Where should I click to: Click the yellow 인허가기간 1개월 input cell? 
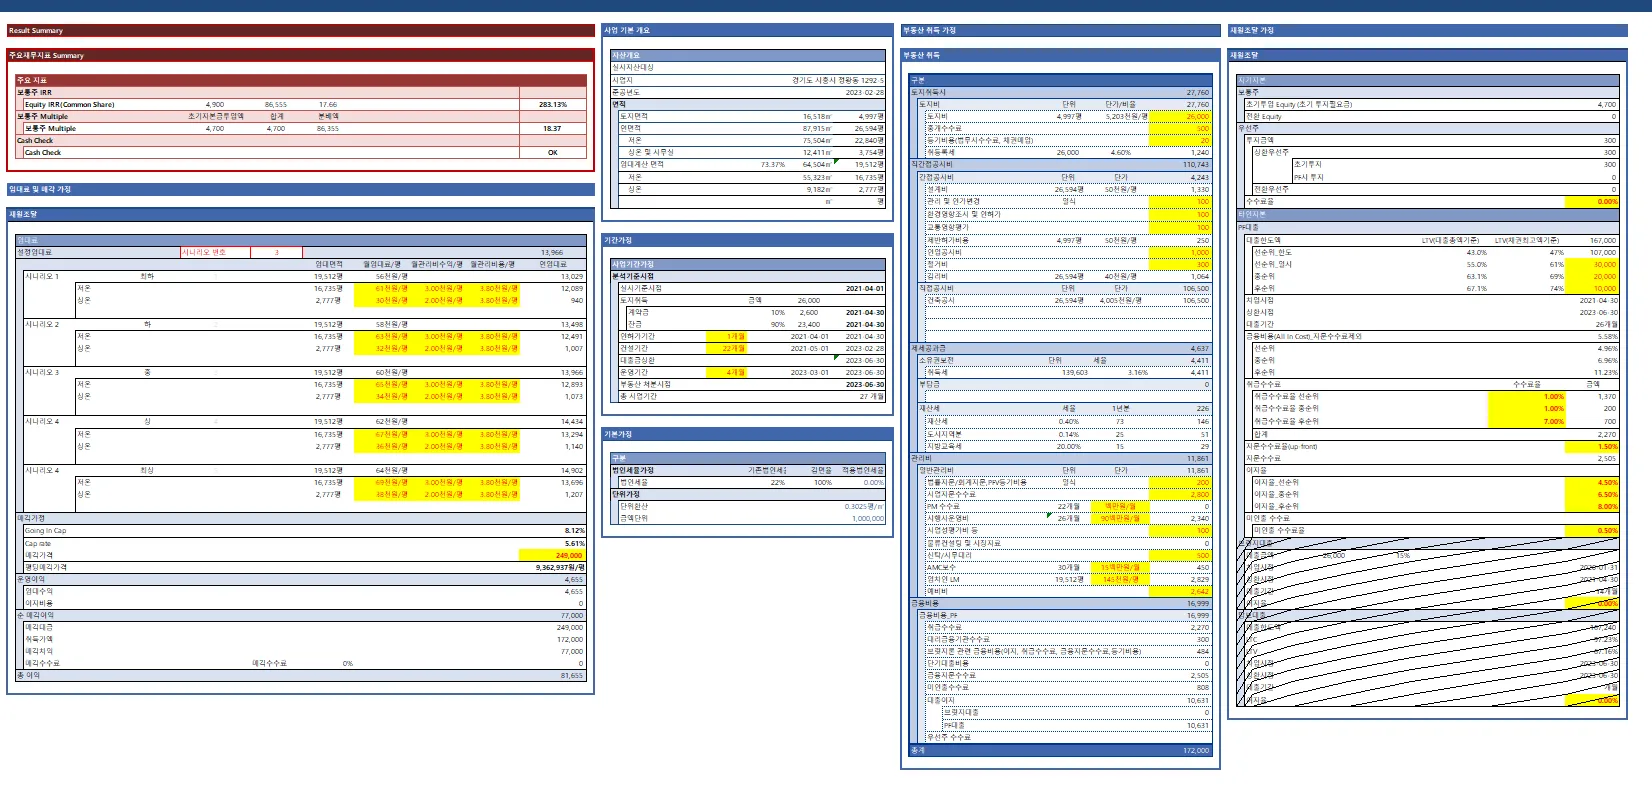(725, 337)
